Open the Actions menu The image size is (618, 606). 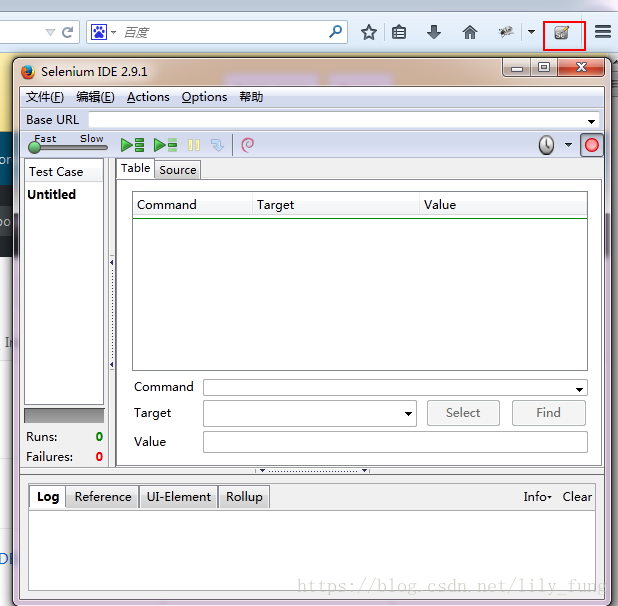click(148, 97)
